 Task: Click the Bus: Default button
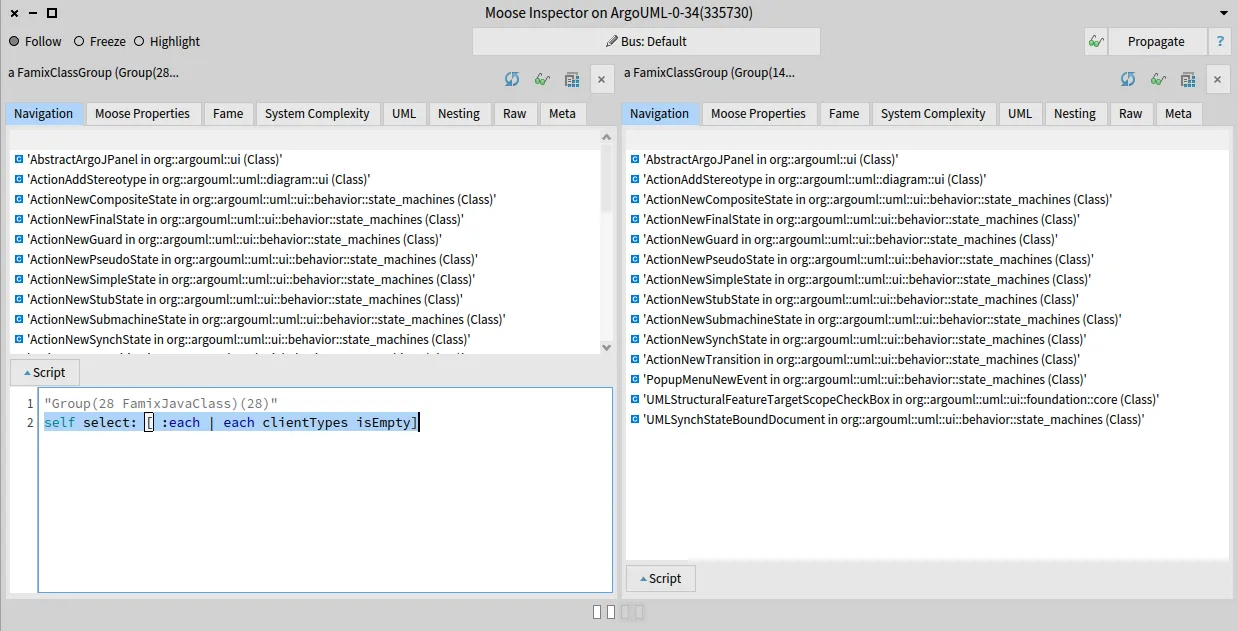pos(646,41)
